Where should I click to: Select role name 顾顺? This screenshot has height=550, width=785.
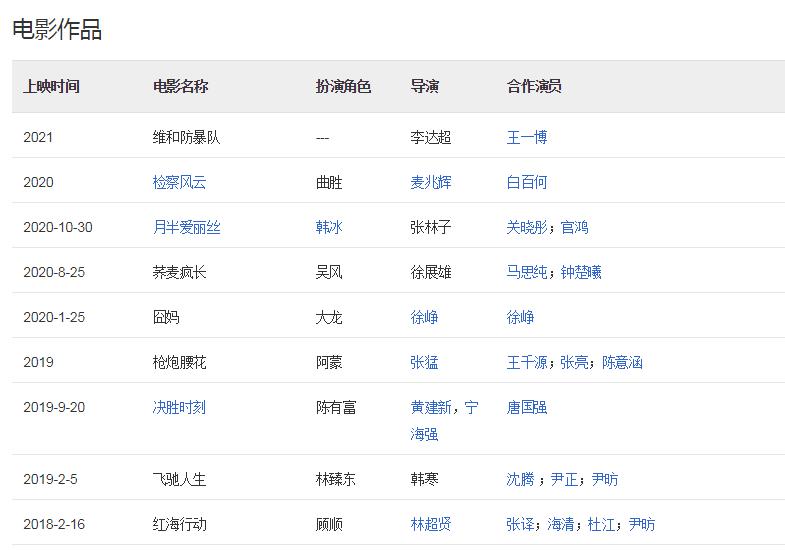pos(329,524)
